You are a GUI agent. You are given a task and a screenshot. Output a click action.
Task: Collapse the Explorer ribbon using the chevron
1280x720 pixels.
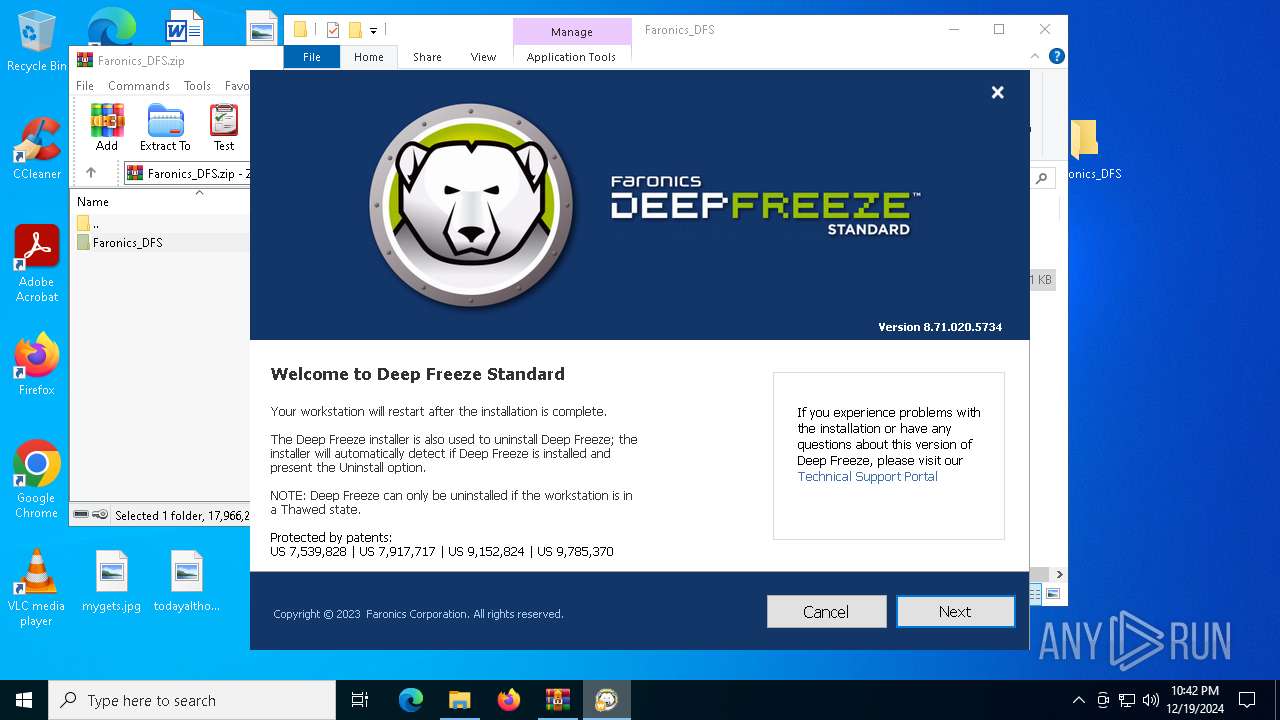pos(1035,57)
